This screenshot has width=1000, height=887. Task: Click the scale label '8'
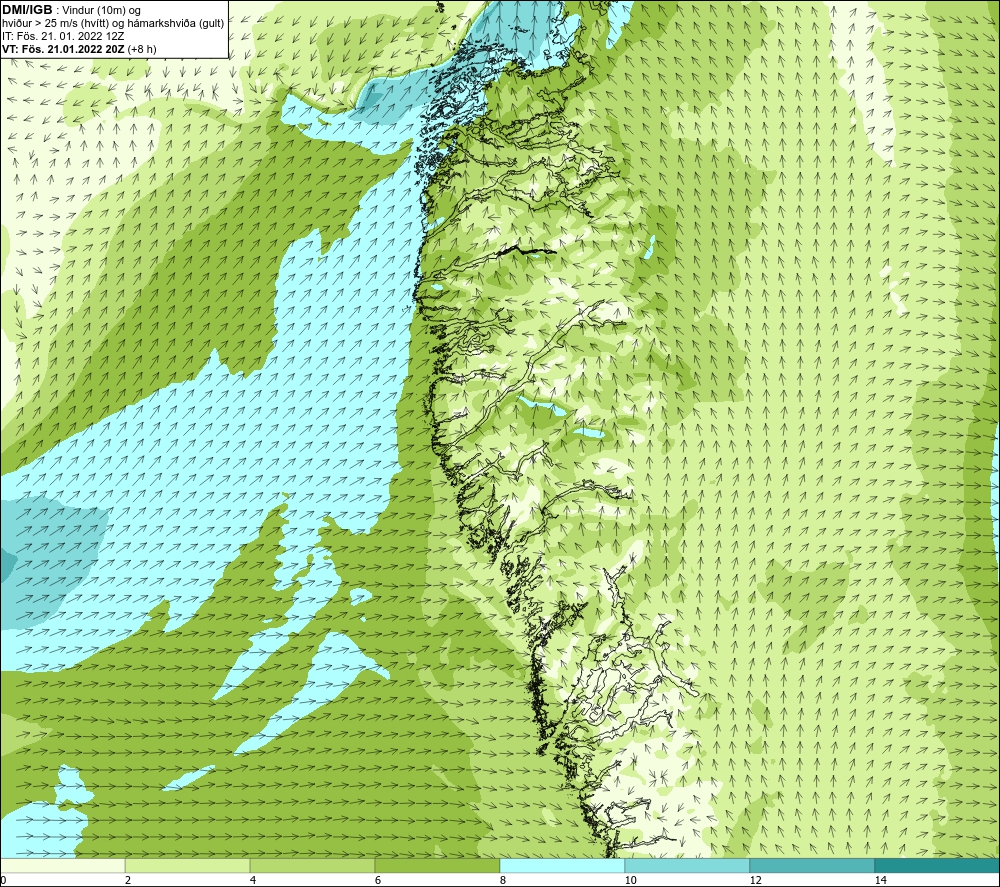[503, 880]
